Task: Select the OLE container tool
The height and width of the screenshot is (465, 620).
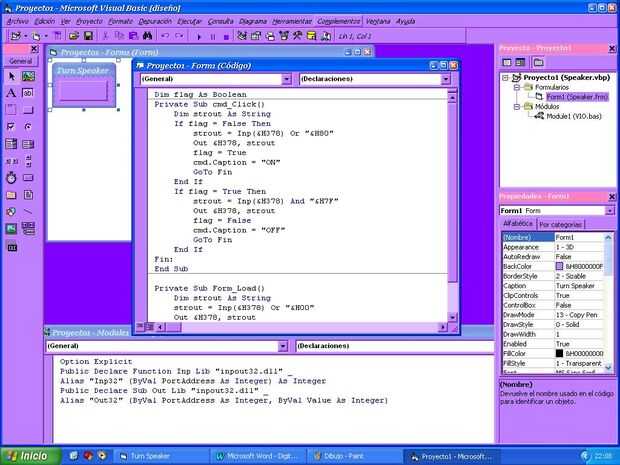Action: click(11, 247)
